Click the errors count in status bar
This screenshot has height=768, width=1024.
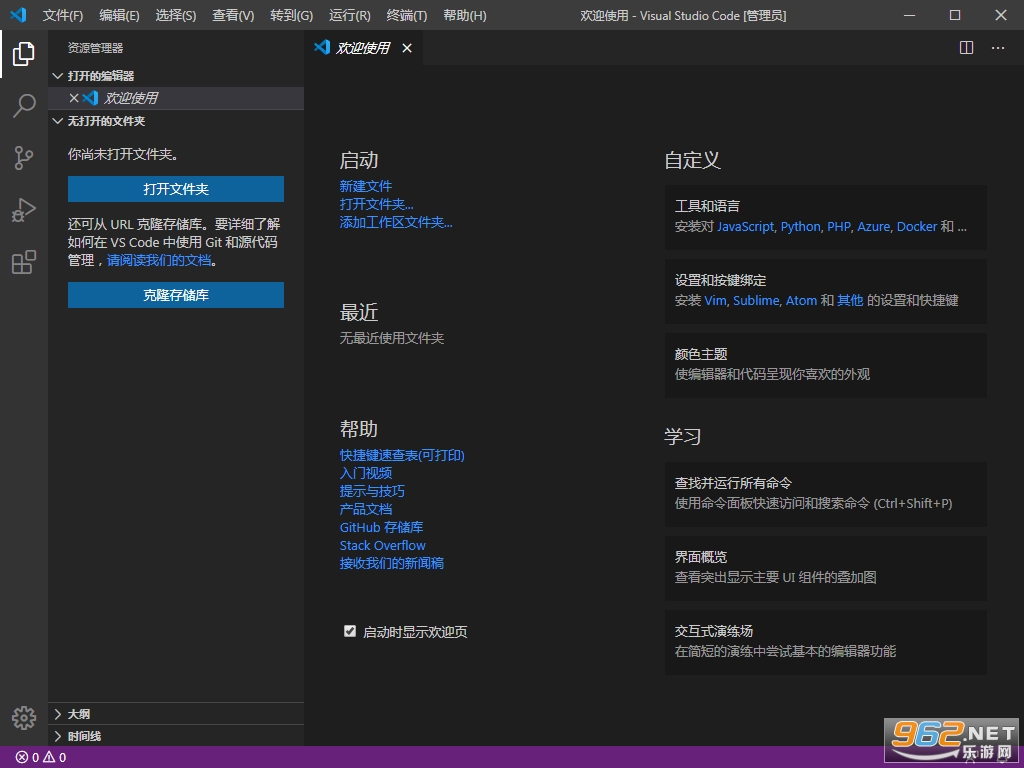[x=27, y=757]
